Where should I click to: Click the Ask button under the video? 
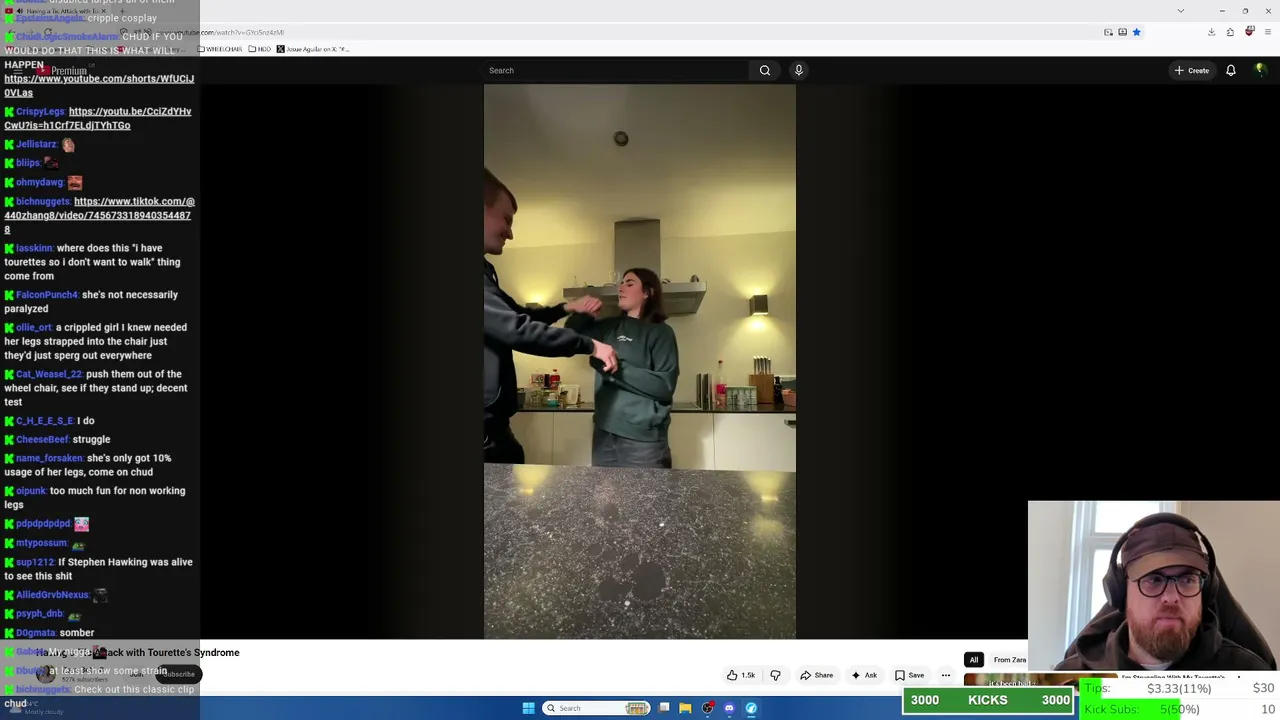tap(864, 675)
